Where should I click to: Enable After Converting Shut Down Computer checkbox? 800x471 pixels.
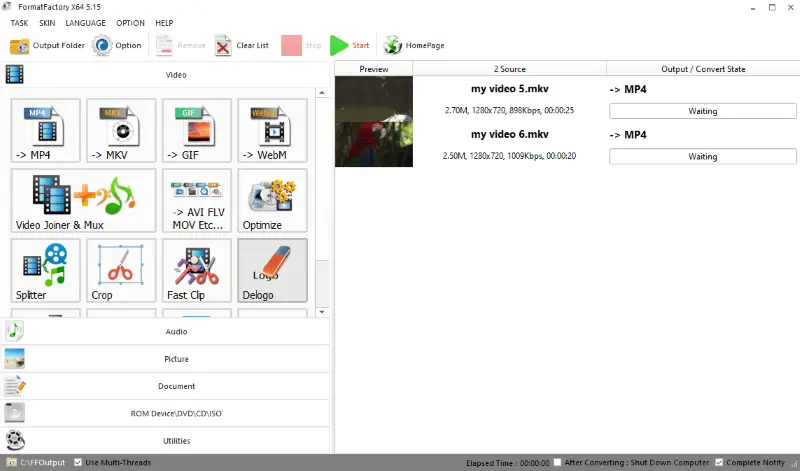[x=557, y=462]
